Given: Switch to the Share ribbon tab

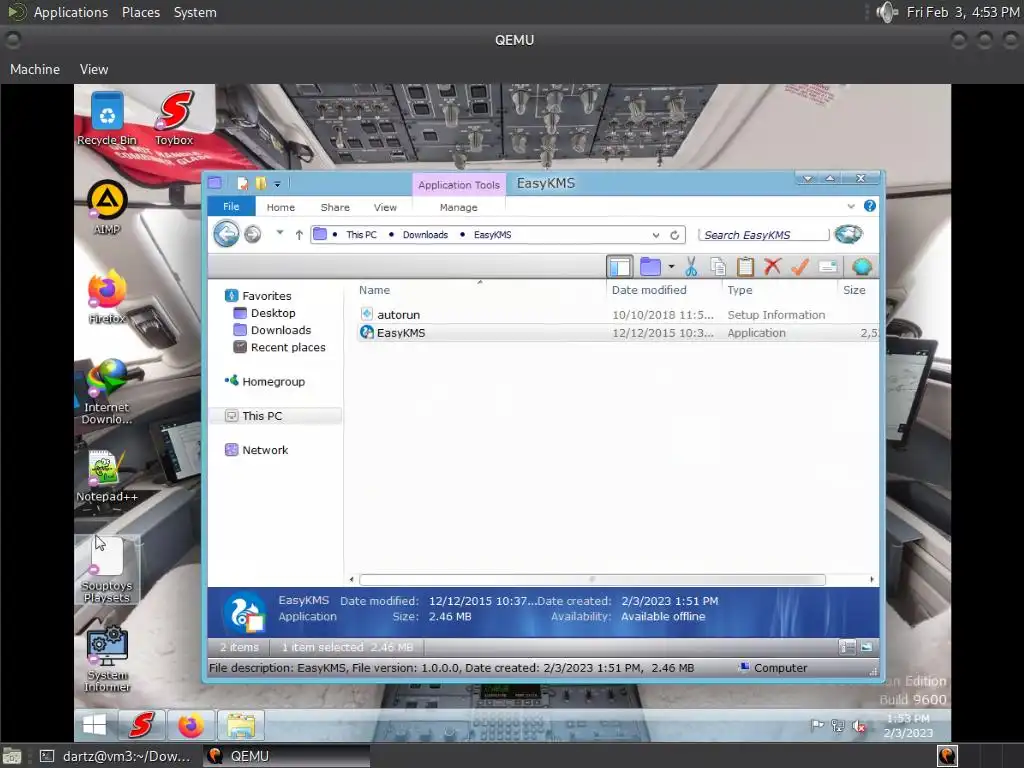Looking at the screenshot, I should pyautogui.click(x=335, y=207).
